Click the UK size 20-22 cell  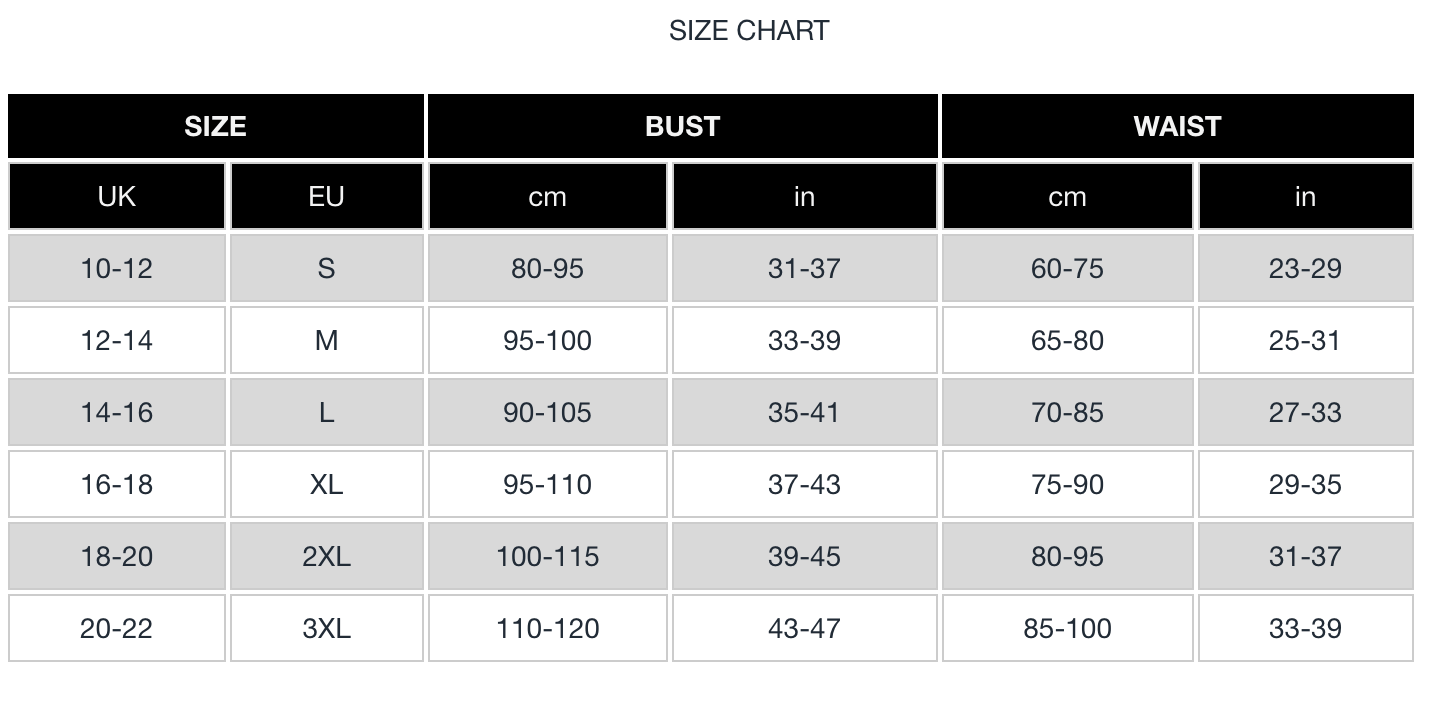pos(117,628)
